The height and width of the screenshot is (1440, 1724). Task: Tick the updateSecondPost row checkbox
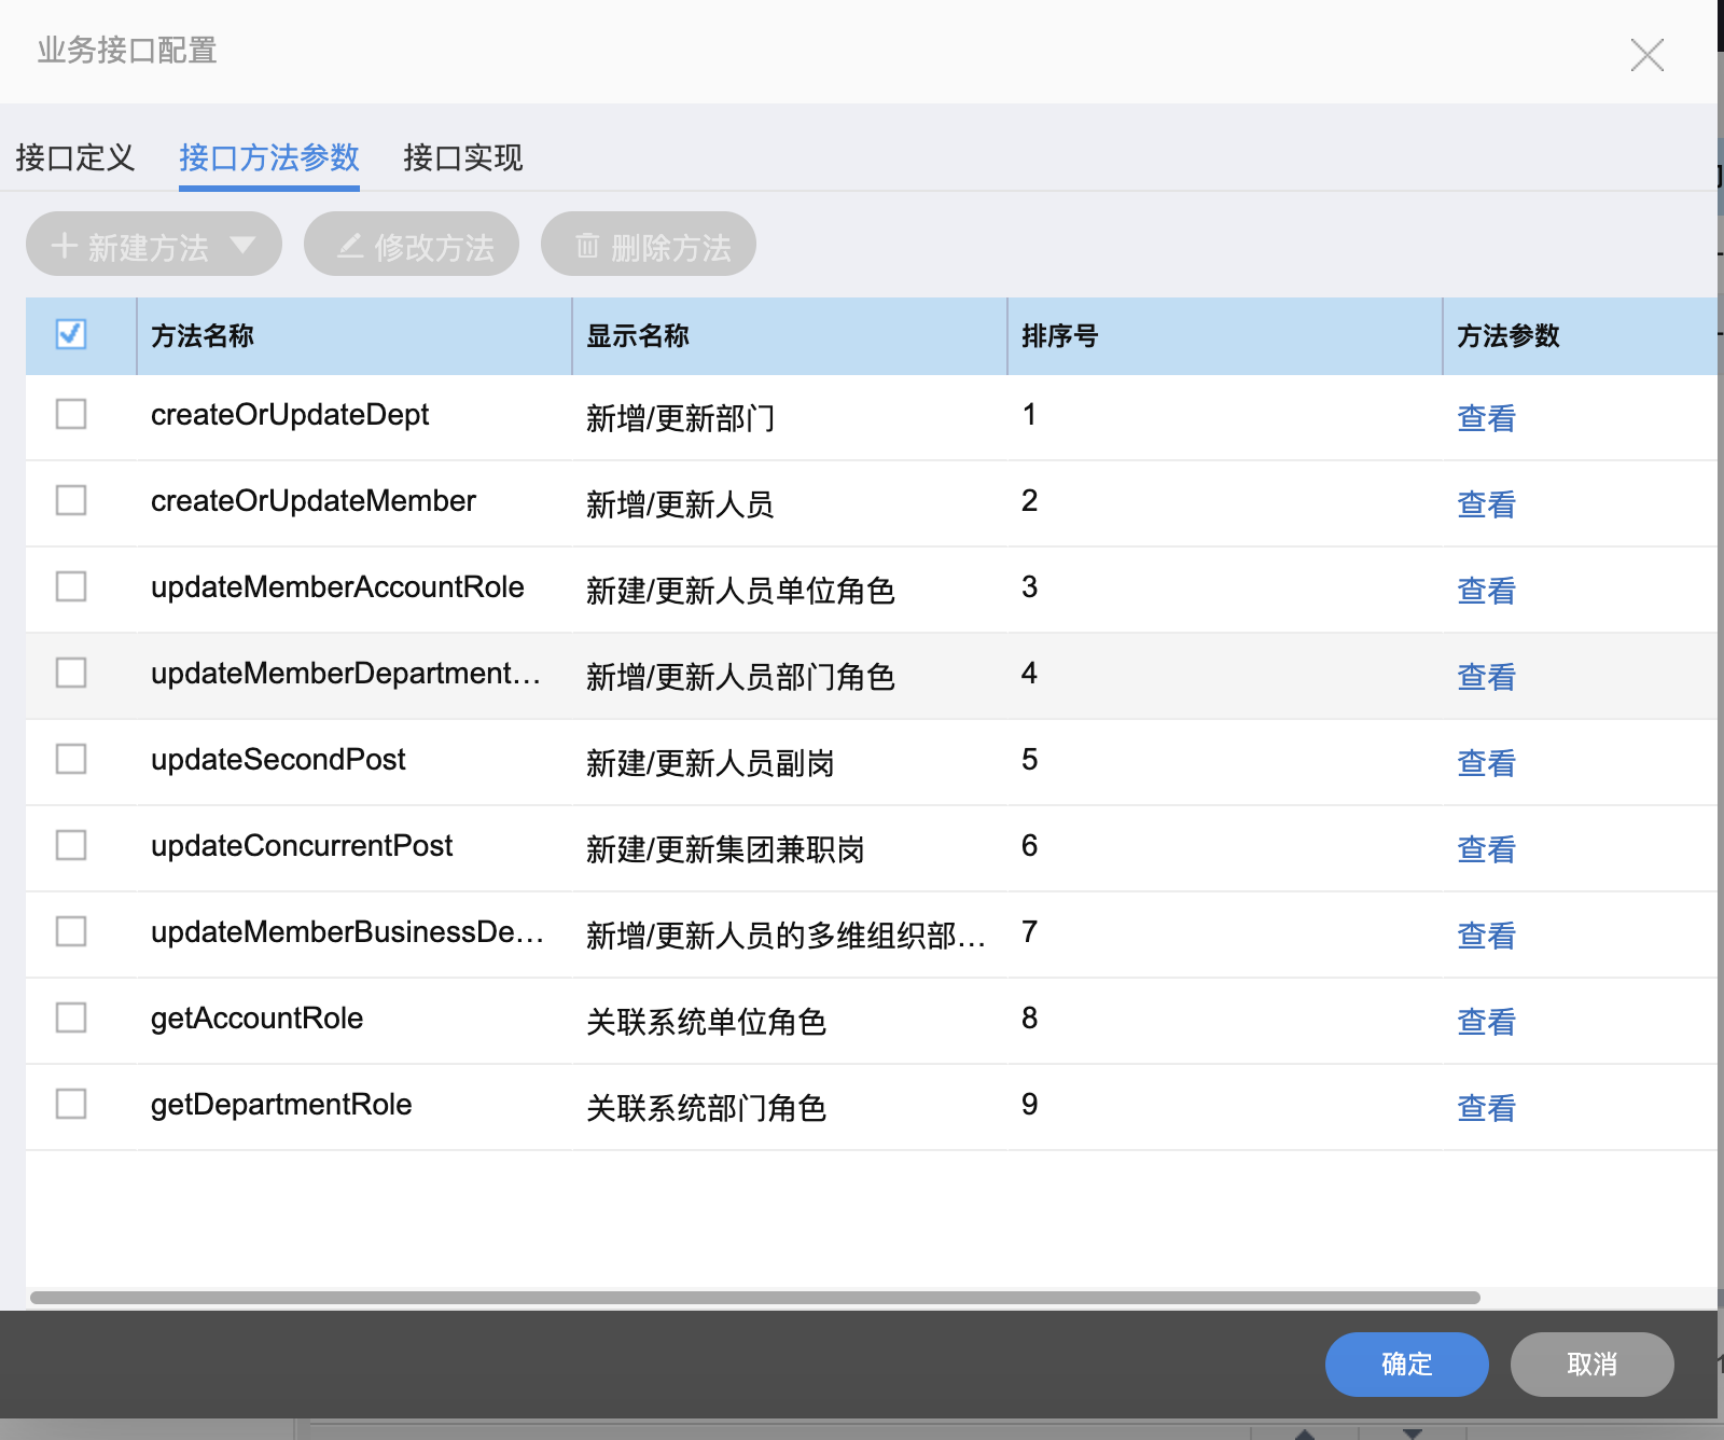[71, 759]
